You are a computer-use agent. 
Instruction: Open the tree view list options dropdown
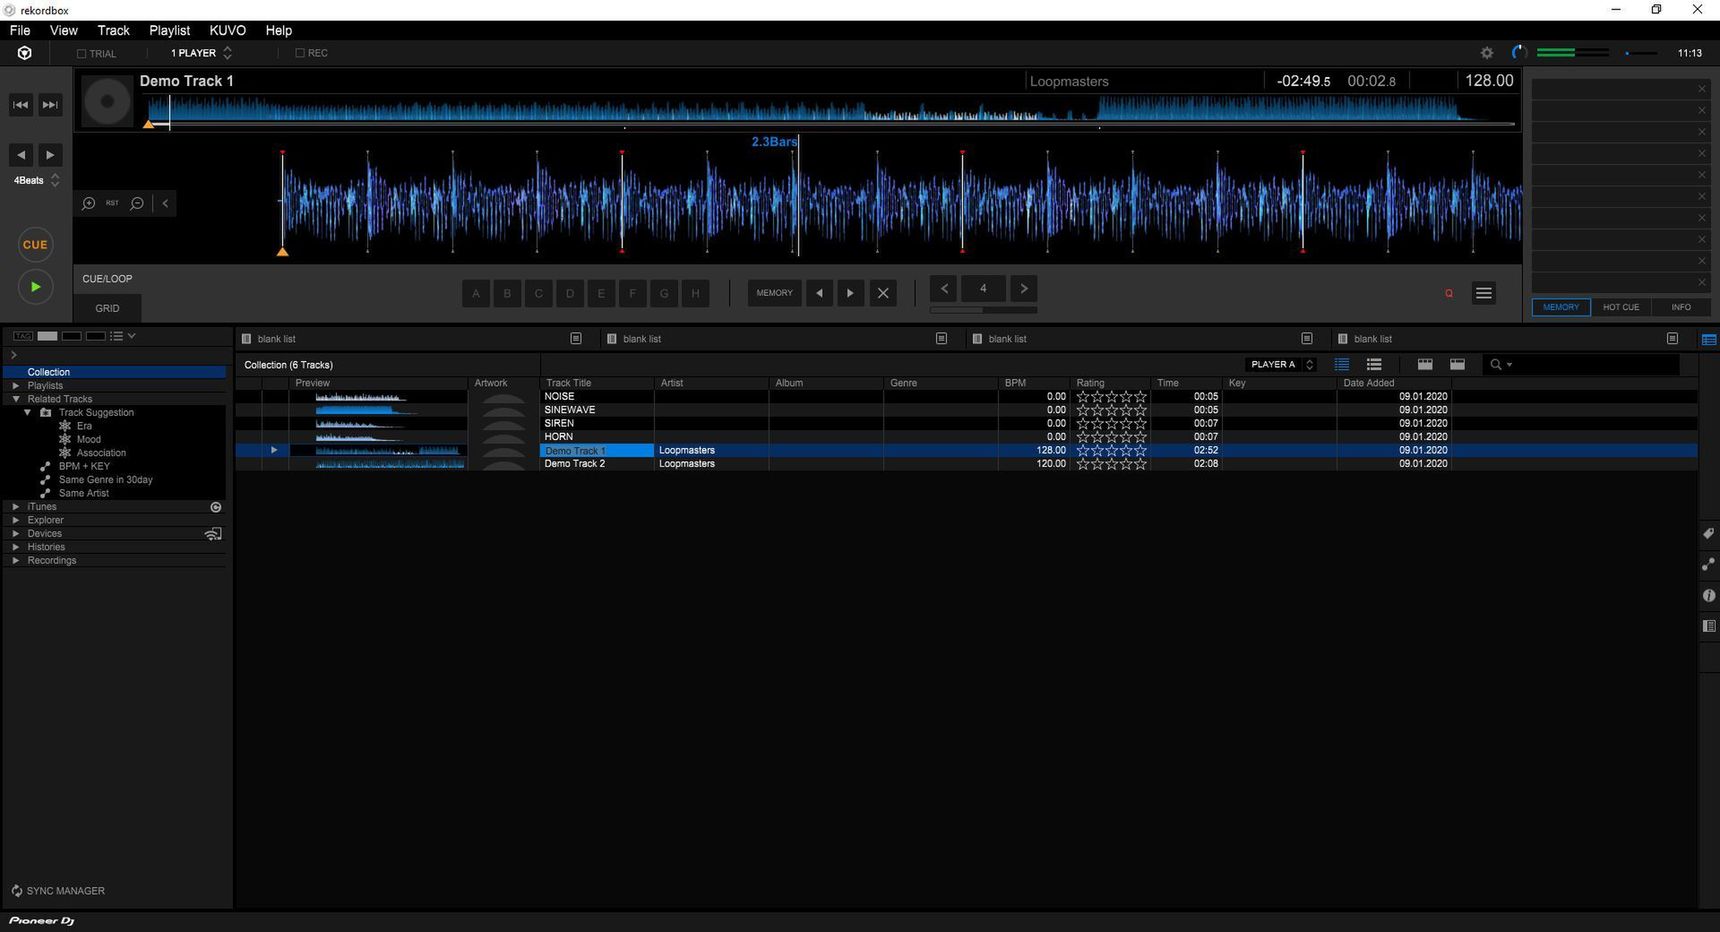123,336
